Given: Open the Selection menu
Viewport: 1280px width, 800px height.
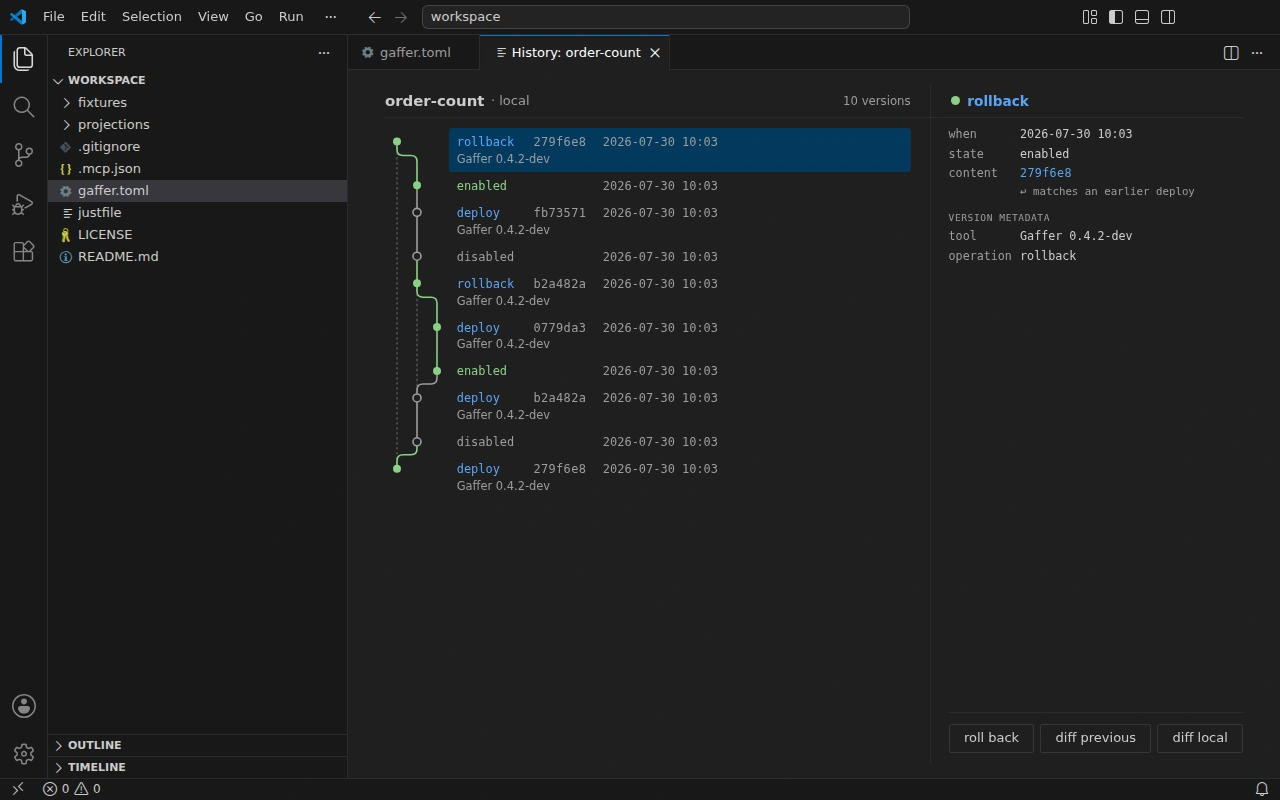Looking at the screenshot, I should [152, 17].
